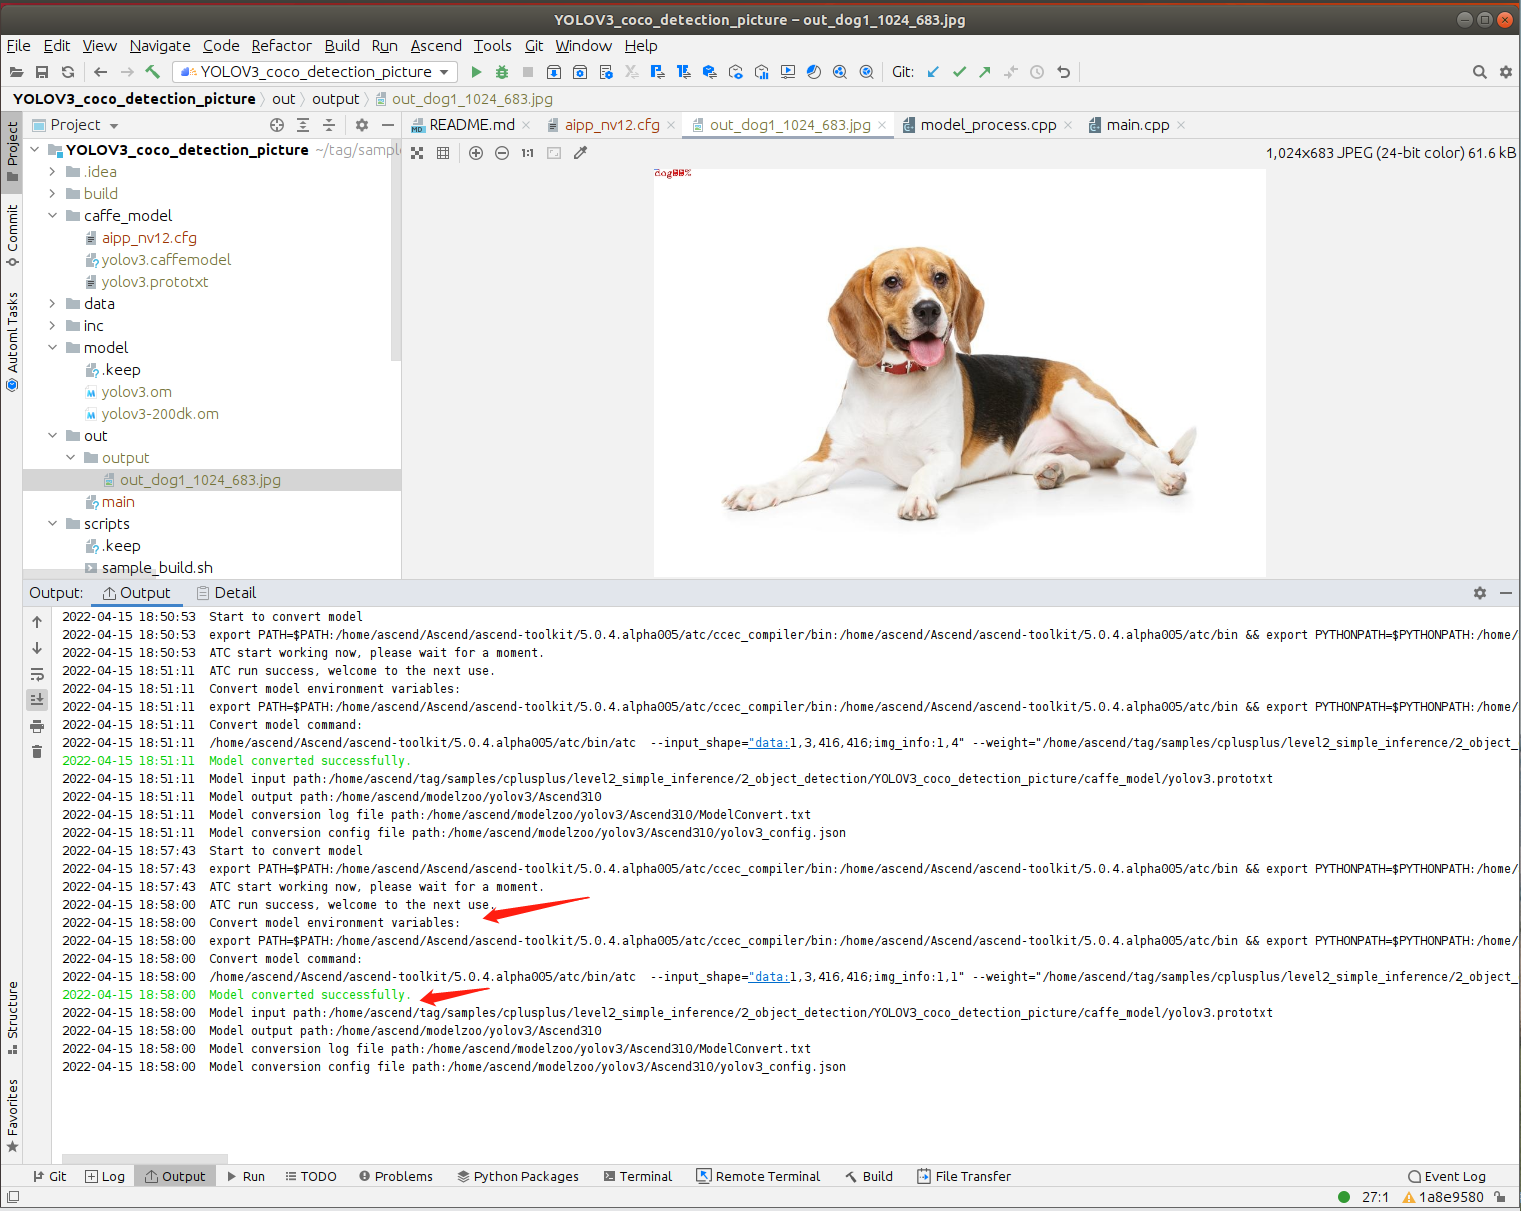The width and height of the screenshot is (1521, 1211).
Task: Switch to the Detail output tab
Action: pyautogui.click(x=226, y=593)
